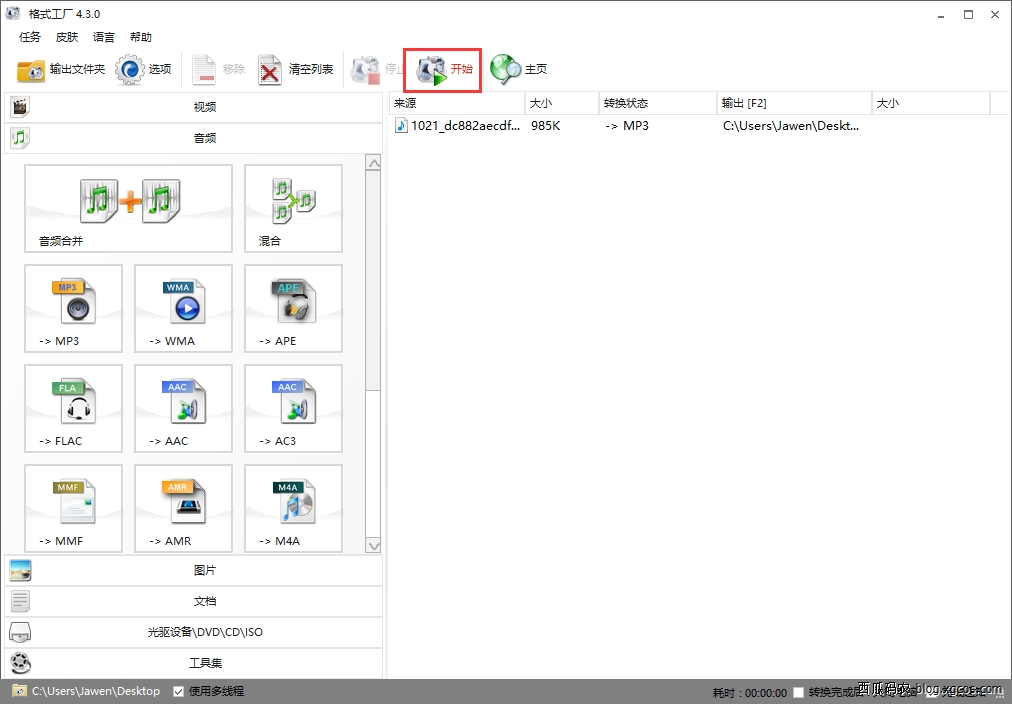
Task: Click the 耗时 : 00:00:00 elapsed time
Action: click(x=749, y=693)
